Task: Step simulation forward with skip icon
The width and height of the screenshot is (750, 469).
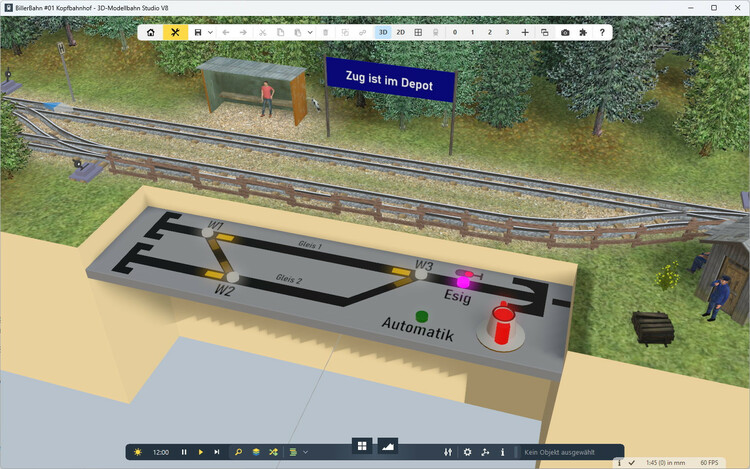Action: (x=217, y=452)
